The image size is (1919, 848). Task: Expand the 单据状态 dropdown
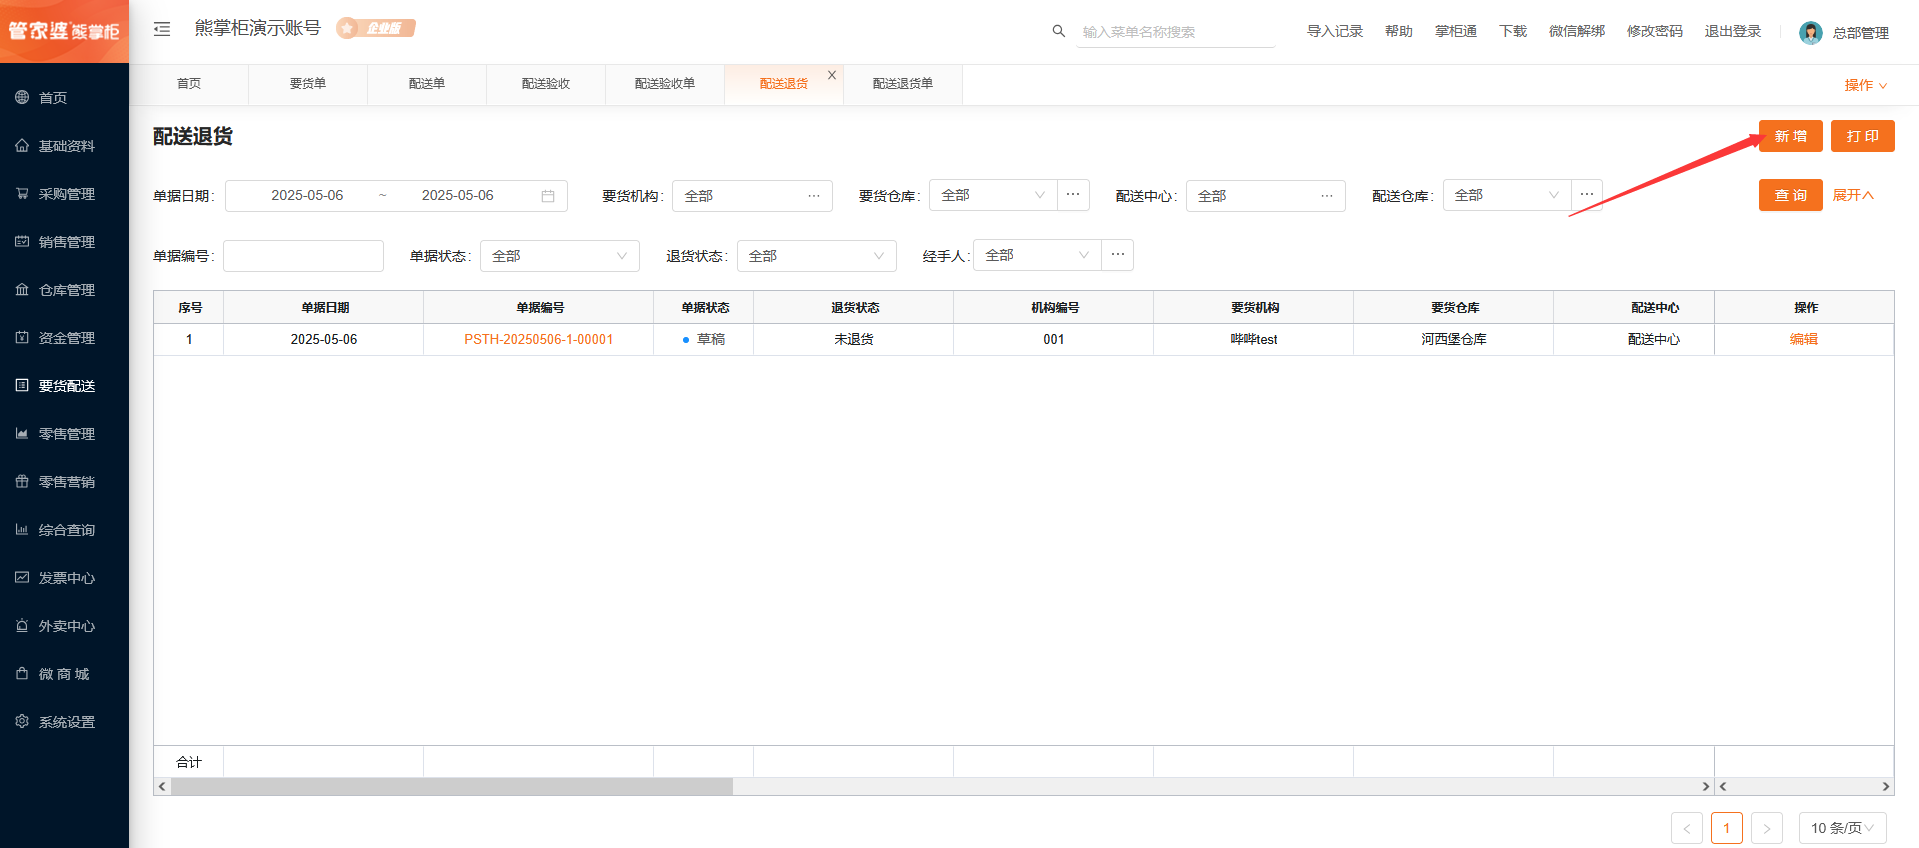coord(559,256)
